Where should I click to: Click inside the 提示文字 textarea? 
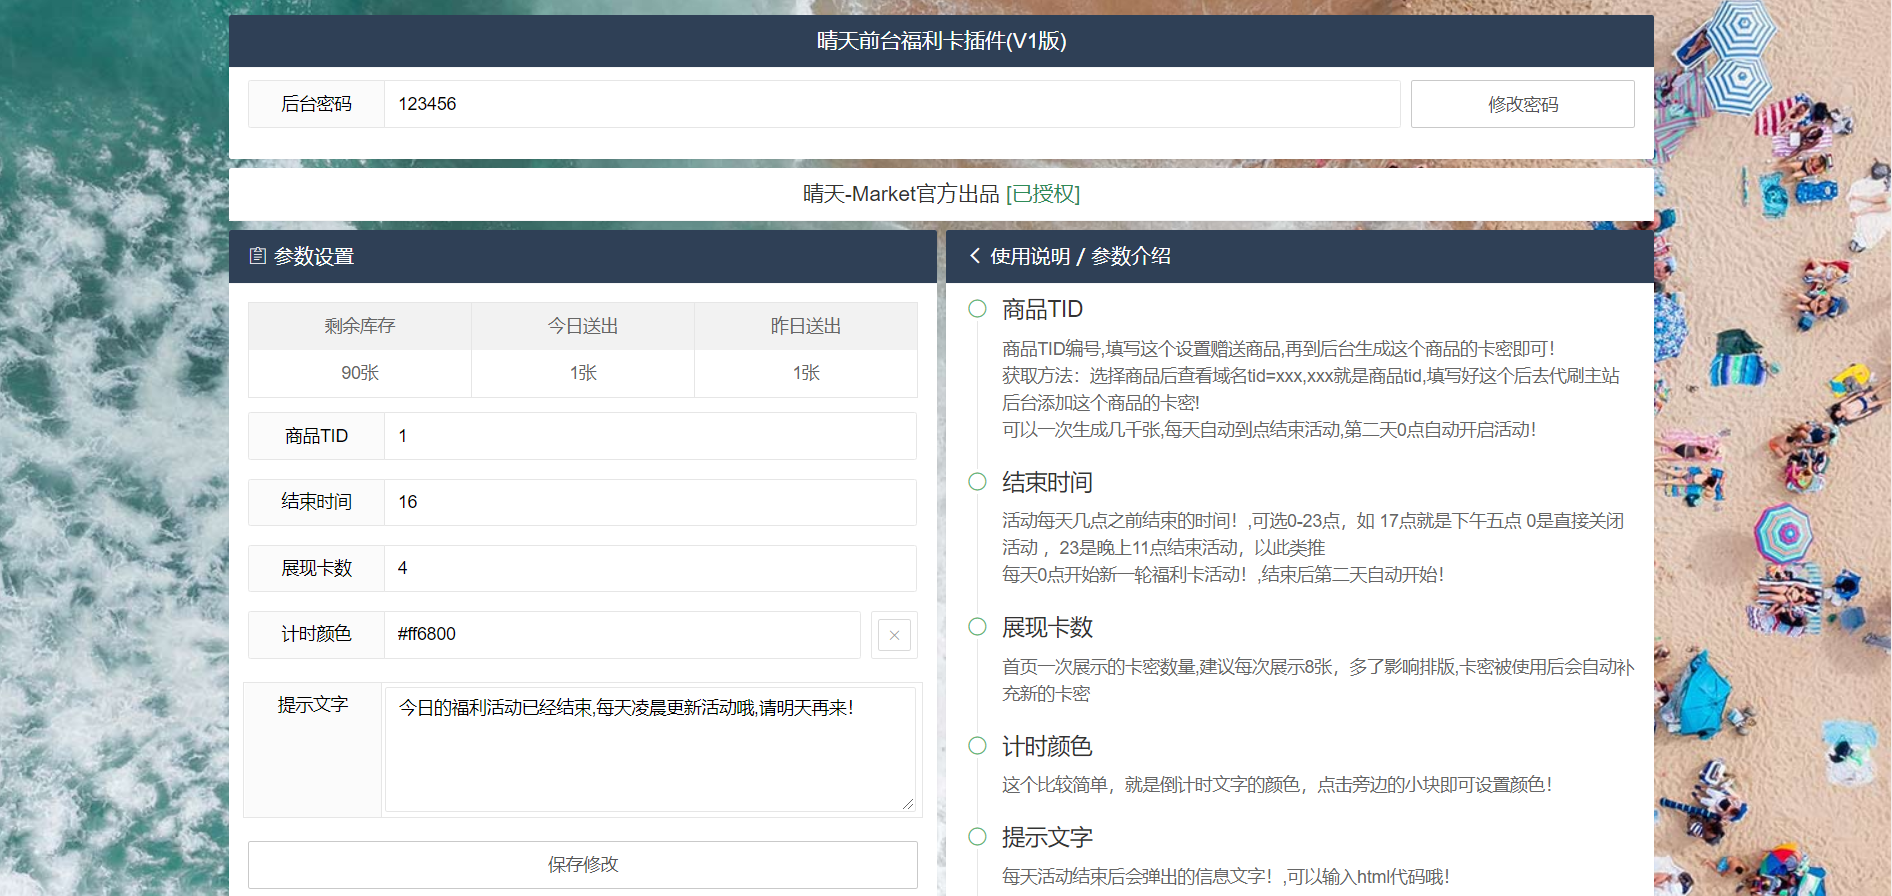point(650,750)
